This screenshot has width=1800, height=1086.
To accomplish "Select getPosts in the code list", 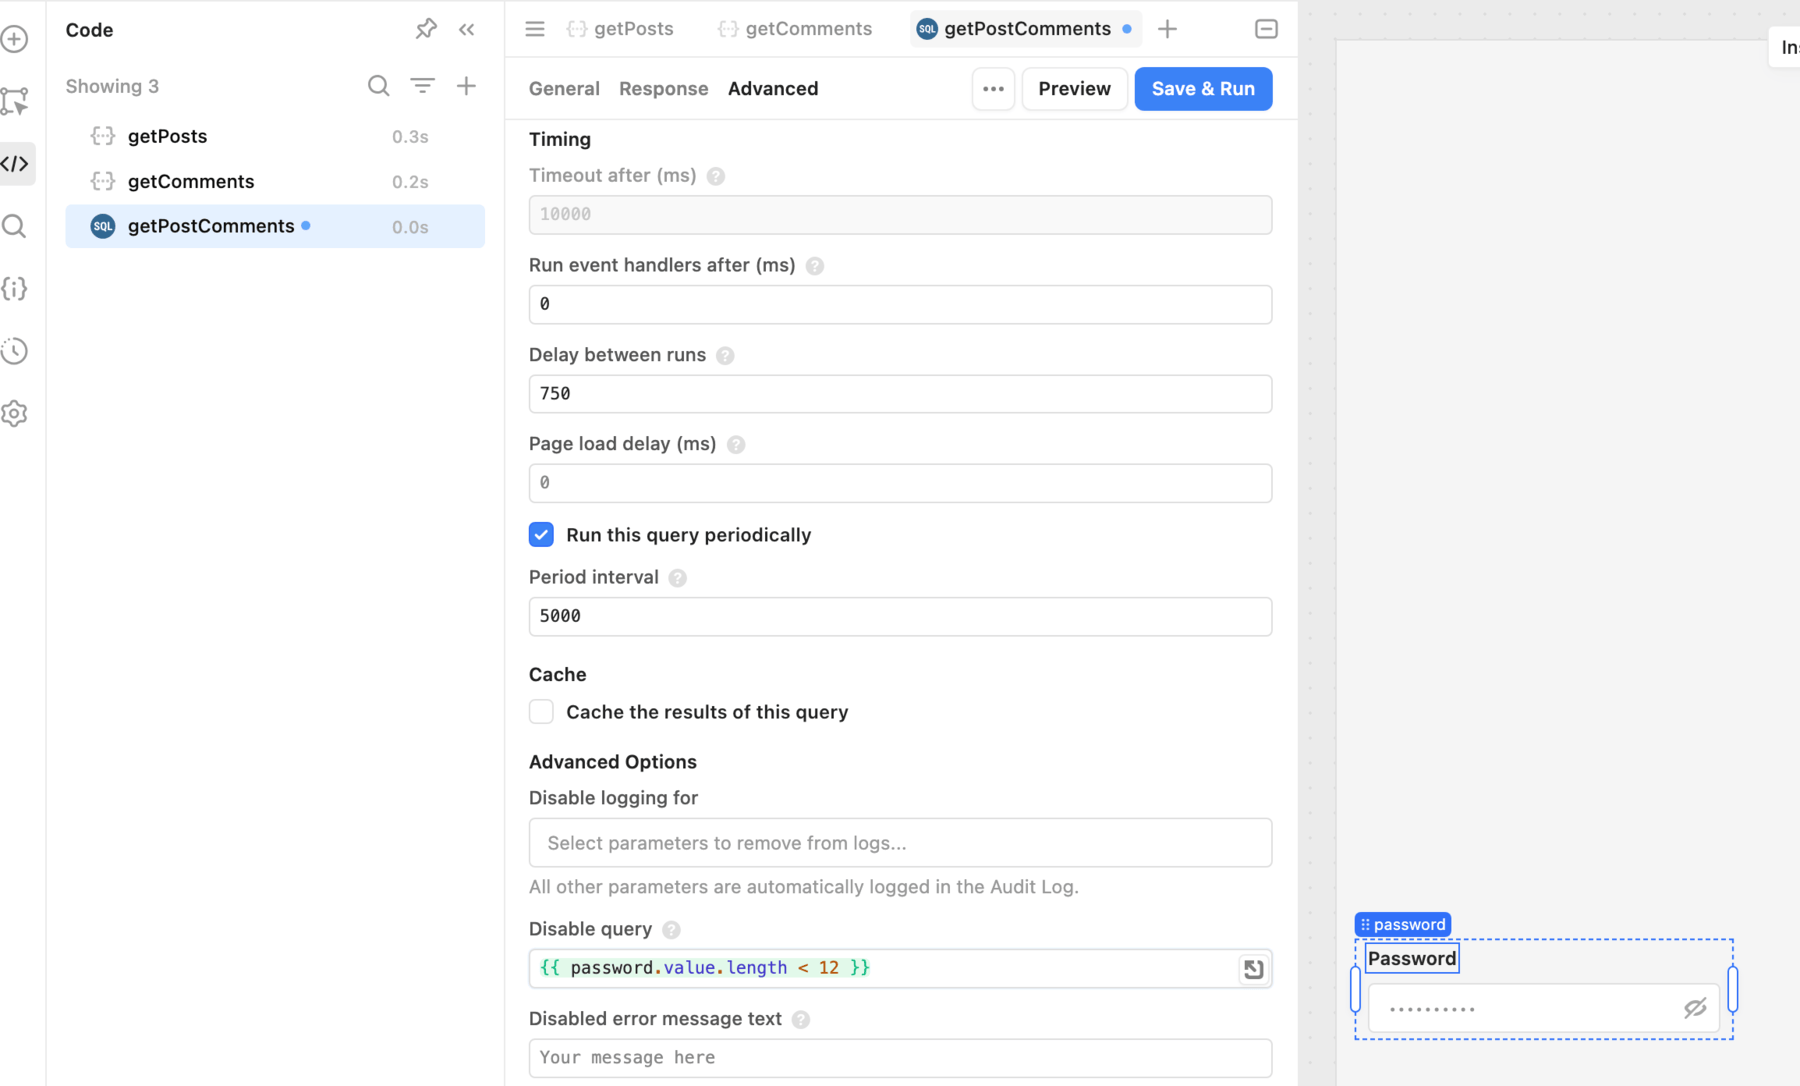I will 275,136.
